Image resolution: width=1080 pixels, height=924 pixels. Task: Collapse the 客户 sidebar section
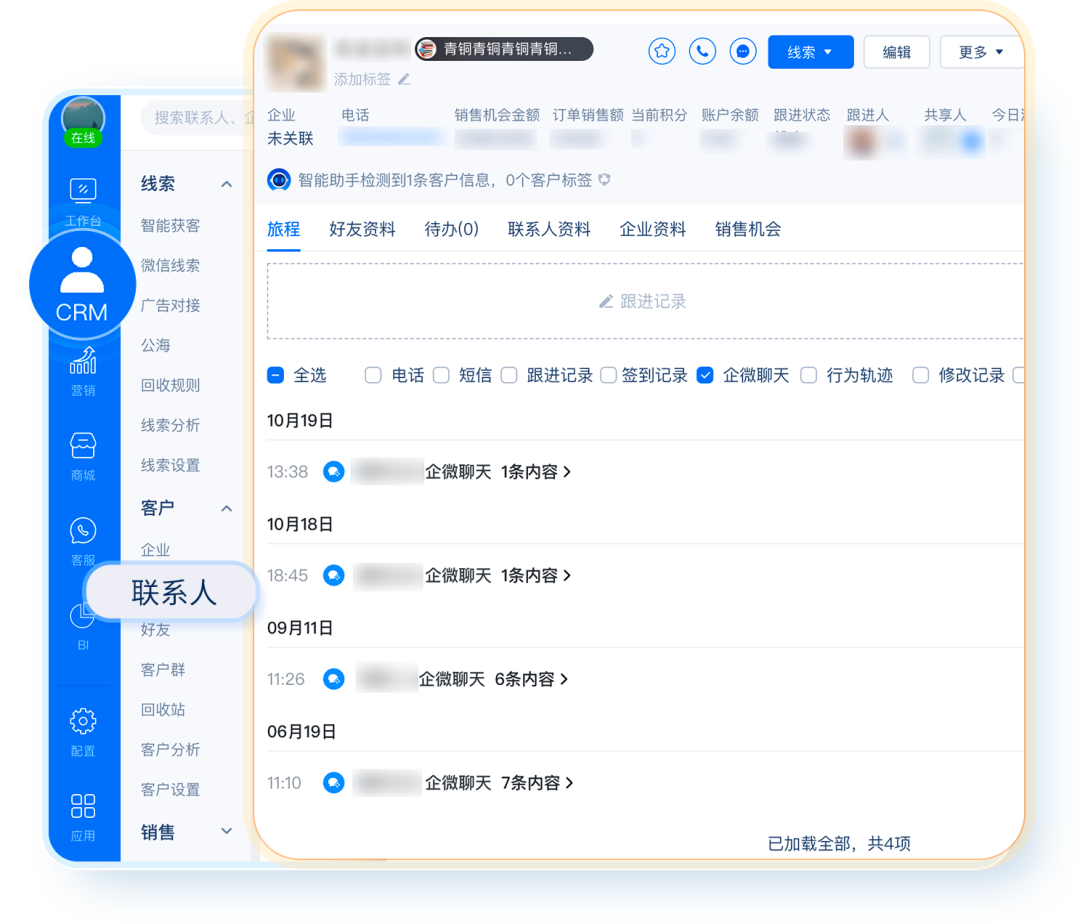click(x=227, y=508)
